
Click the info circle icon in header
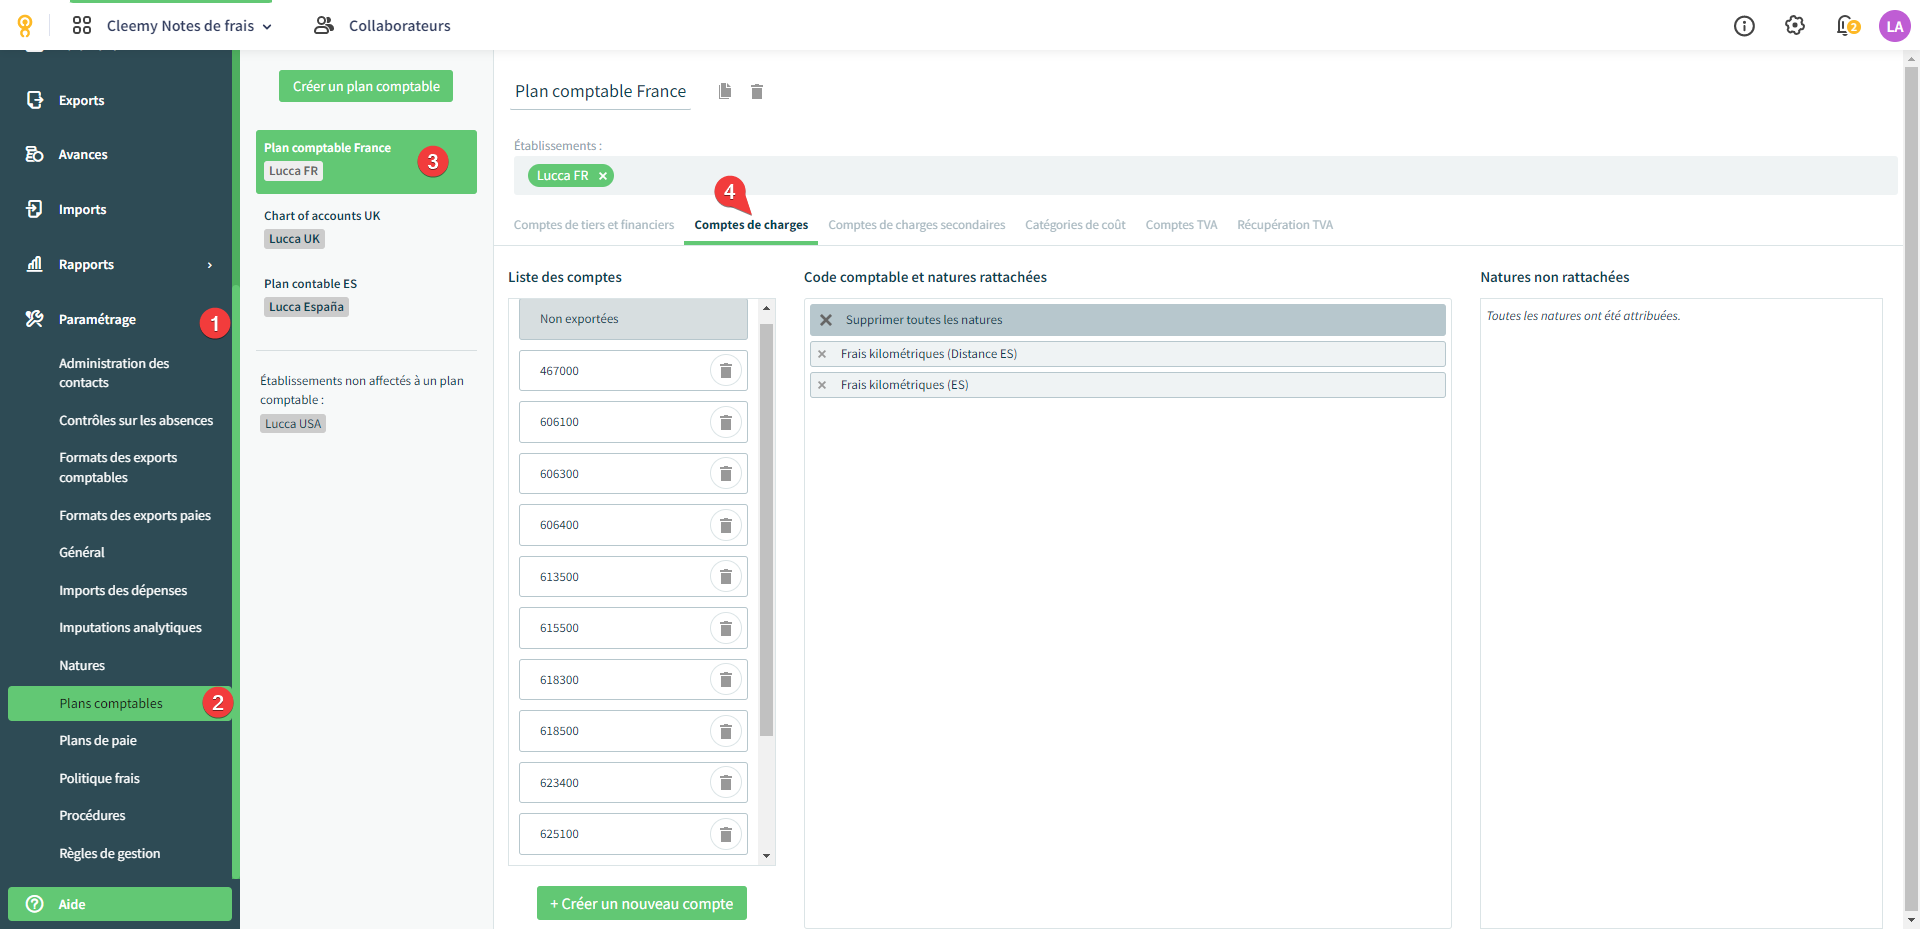click(1744, 26)
